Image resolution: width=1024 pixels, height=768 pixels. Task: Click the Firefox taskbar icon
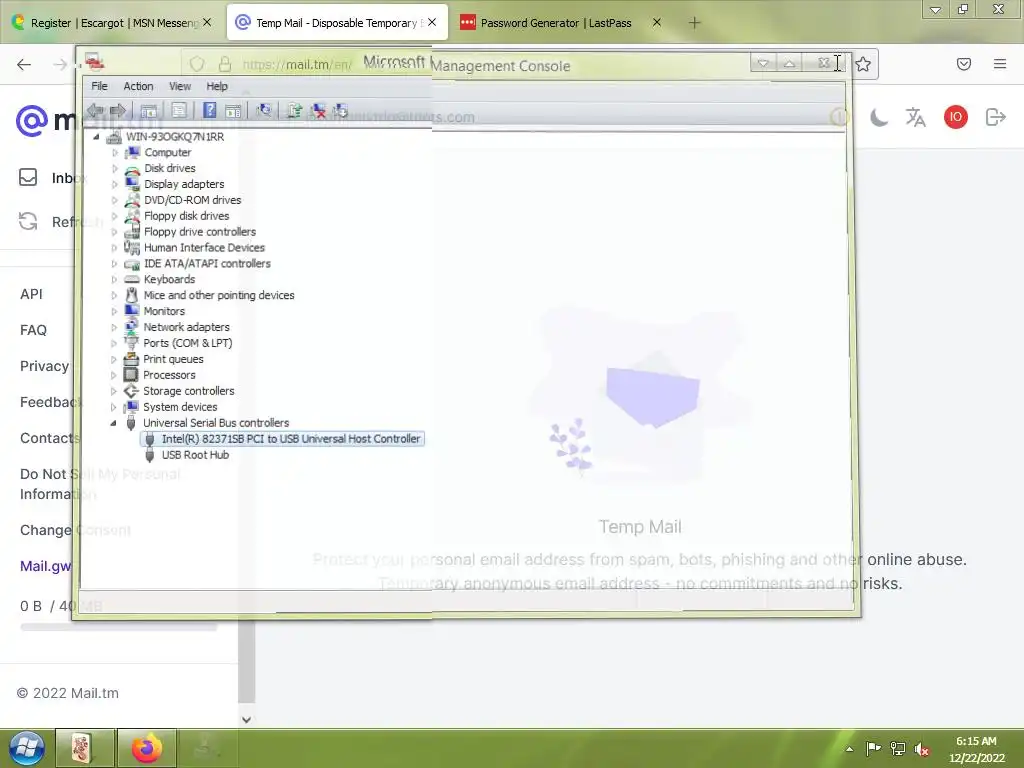coord(147,748)
